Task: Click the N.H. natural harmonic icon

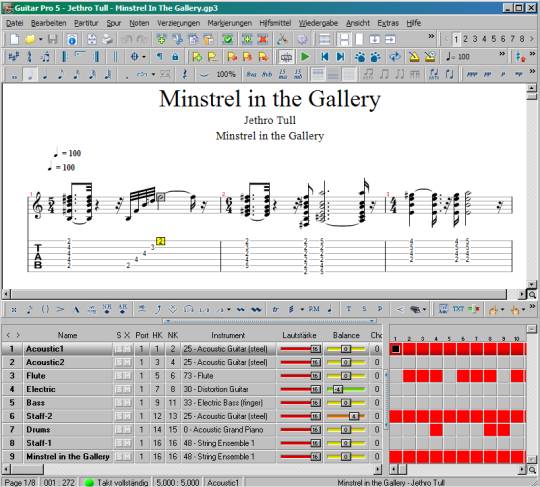Action: pos(107,309)
